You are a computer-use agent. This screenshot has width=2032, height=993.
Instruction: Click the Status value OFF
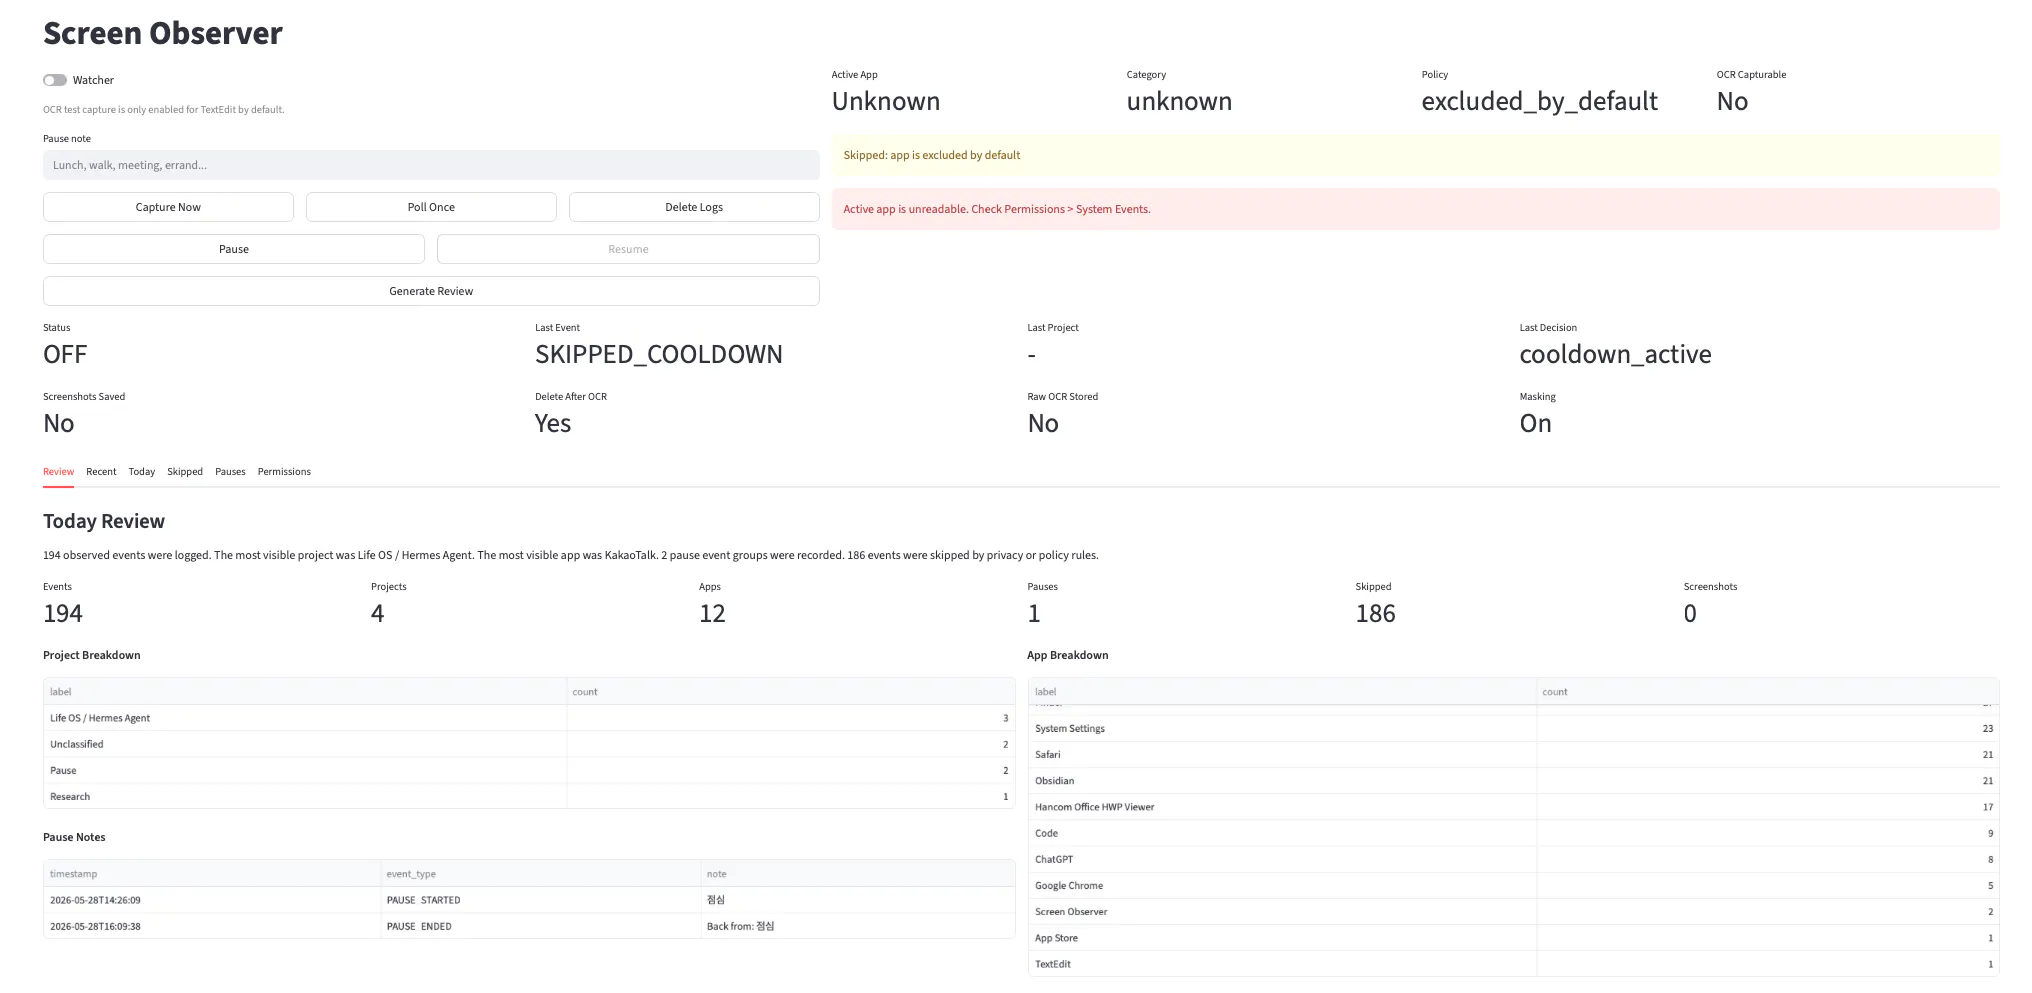click(x=65, y=355)
